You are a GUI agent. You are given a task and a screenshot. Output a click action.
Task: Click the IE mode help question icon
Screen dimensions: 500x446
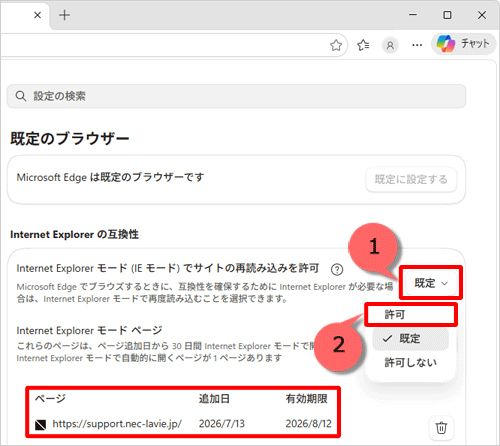point(337,269)
